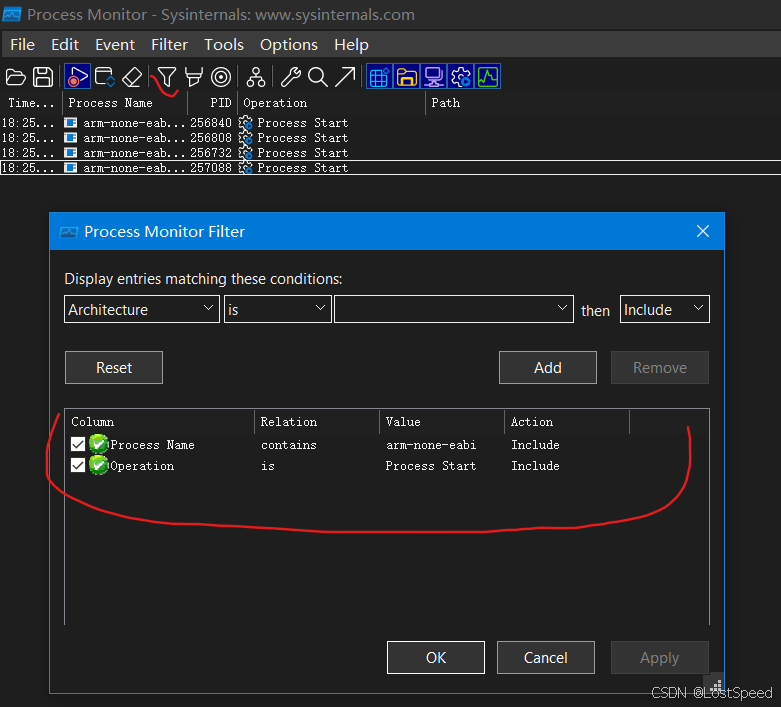Open the Event menu
This screenshot has height=707, width=781.
[115, 45]
